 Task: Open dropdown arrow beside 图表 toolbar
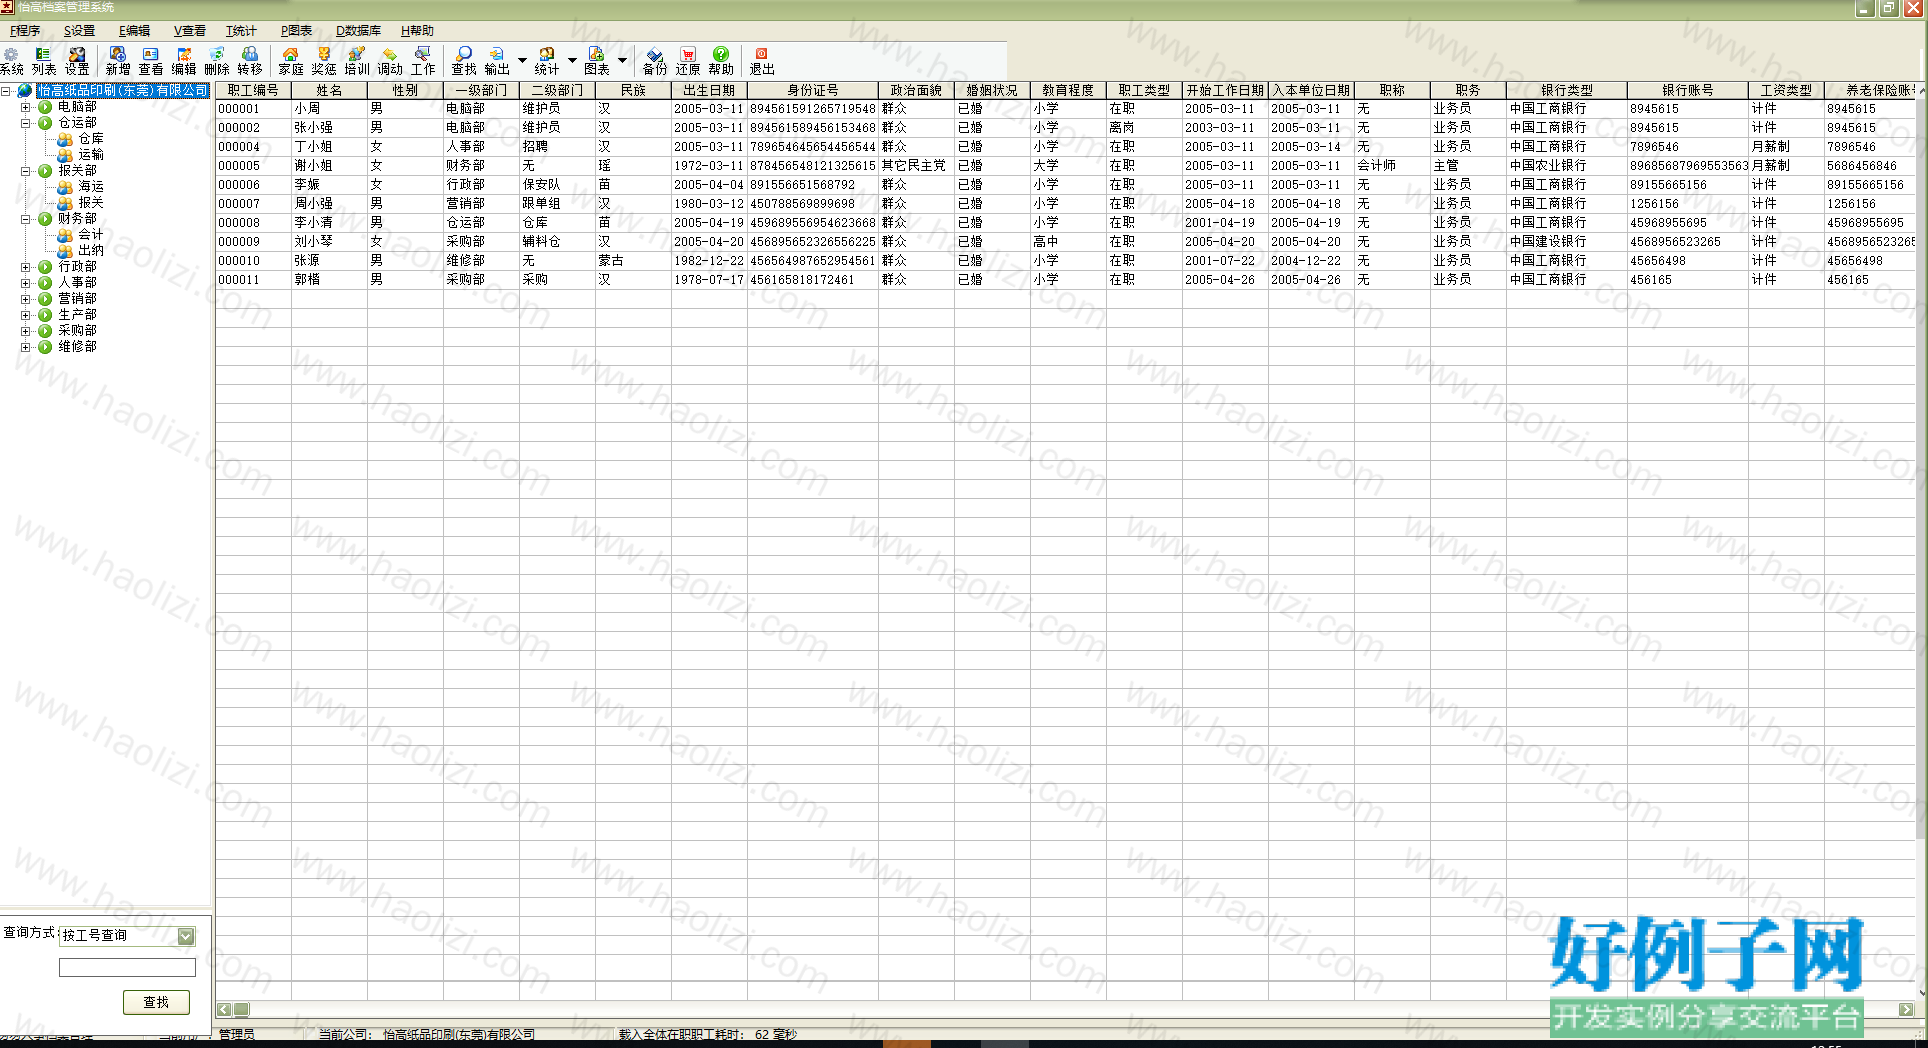coord(622,60)
